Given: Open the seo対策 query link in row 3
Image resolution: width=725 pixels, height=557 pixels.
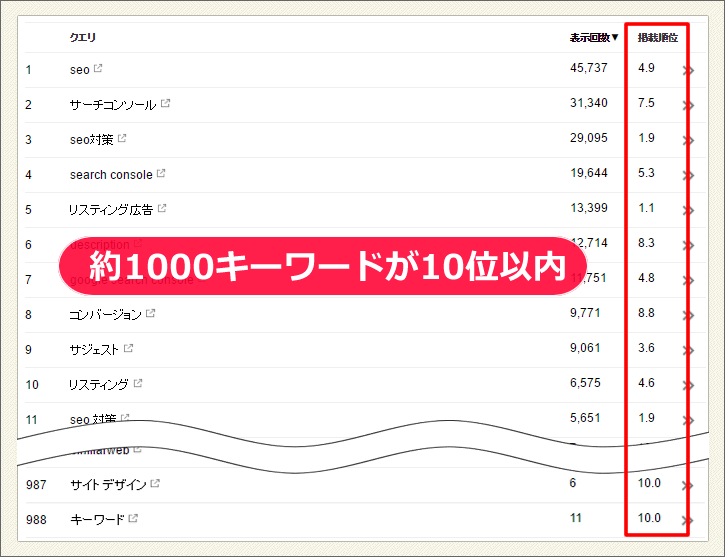Looking at the screenshot, I should tap(92, 140).
